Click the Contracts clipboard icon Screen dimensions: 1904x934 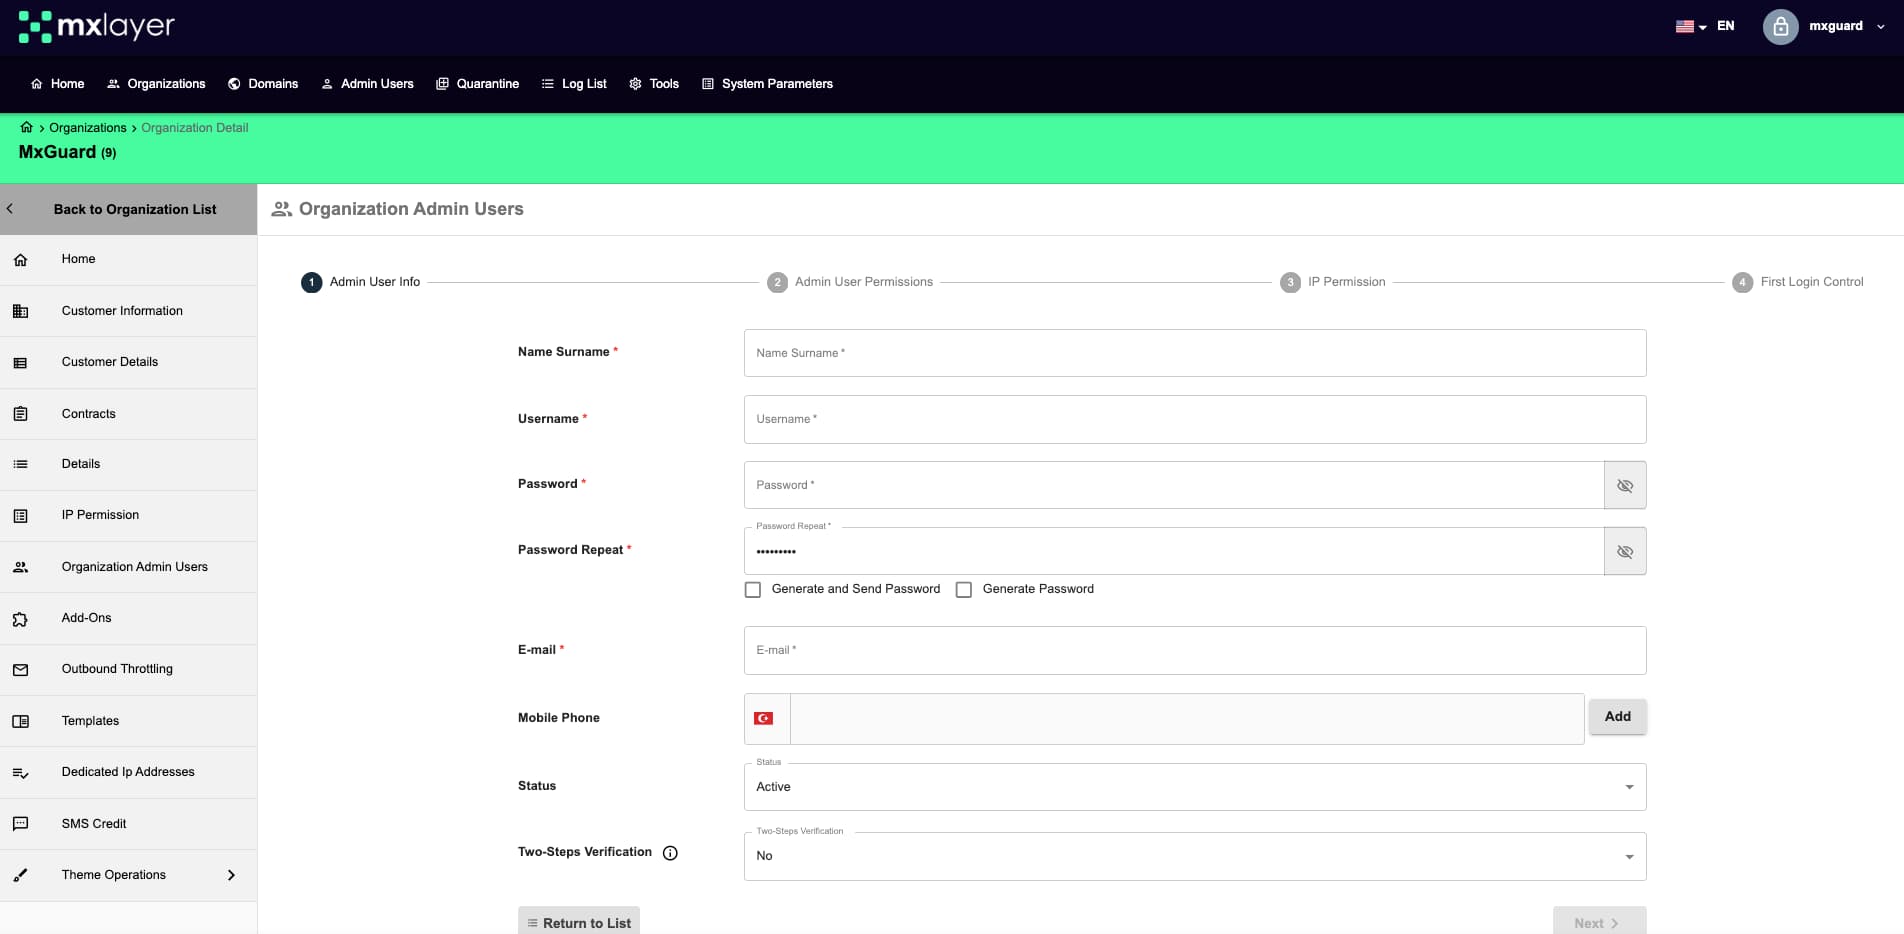pyautogui.click(x=20, y=414)
